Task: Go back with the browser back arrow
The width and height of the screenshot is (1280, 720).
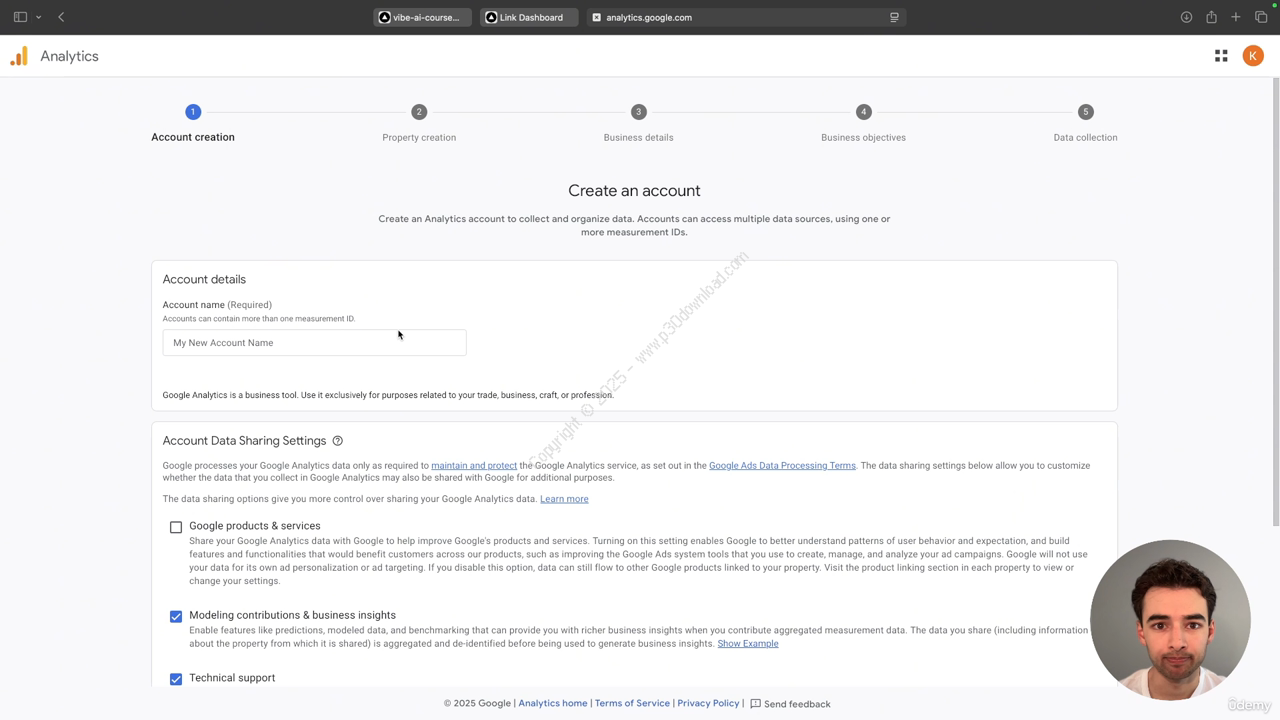Action: [x=61, y=17]
